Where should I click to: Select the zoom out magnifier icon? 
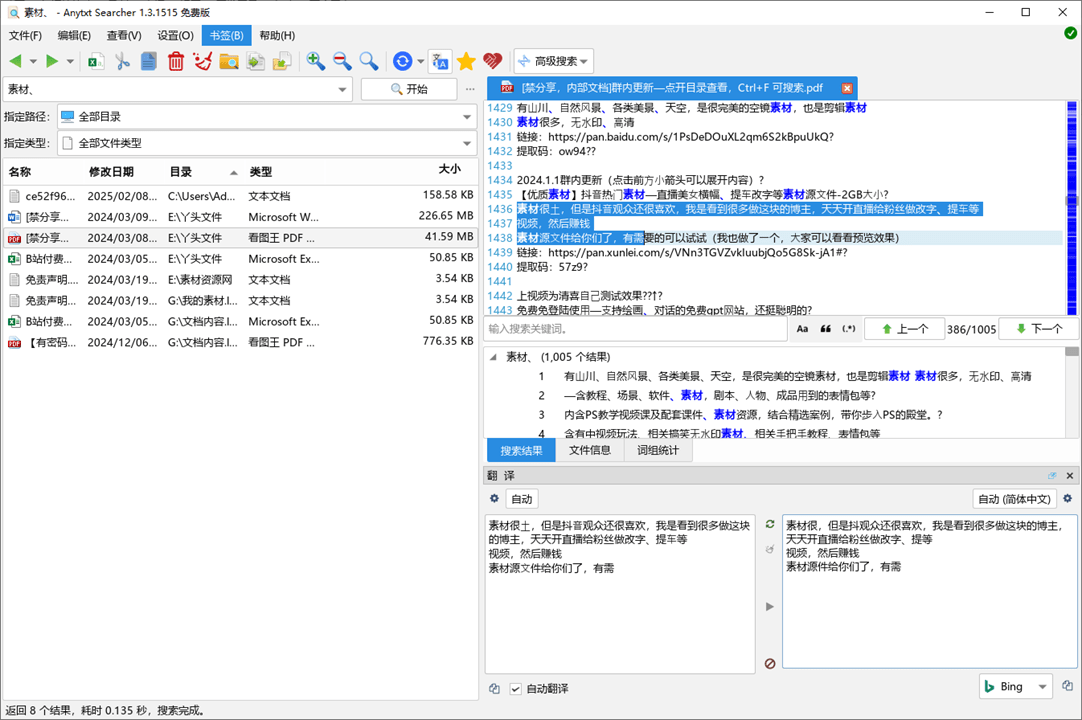coord(340,61)
